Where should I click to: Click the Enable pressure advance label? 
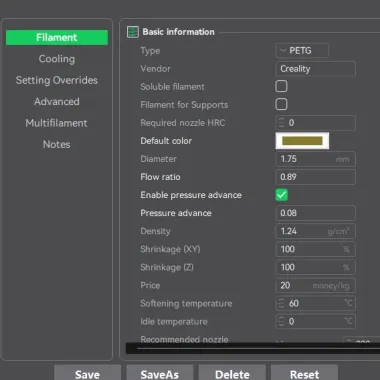point(191,195)
